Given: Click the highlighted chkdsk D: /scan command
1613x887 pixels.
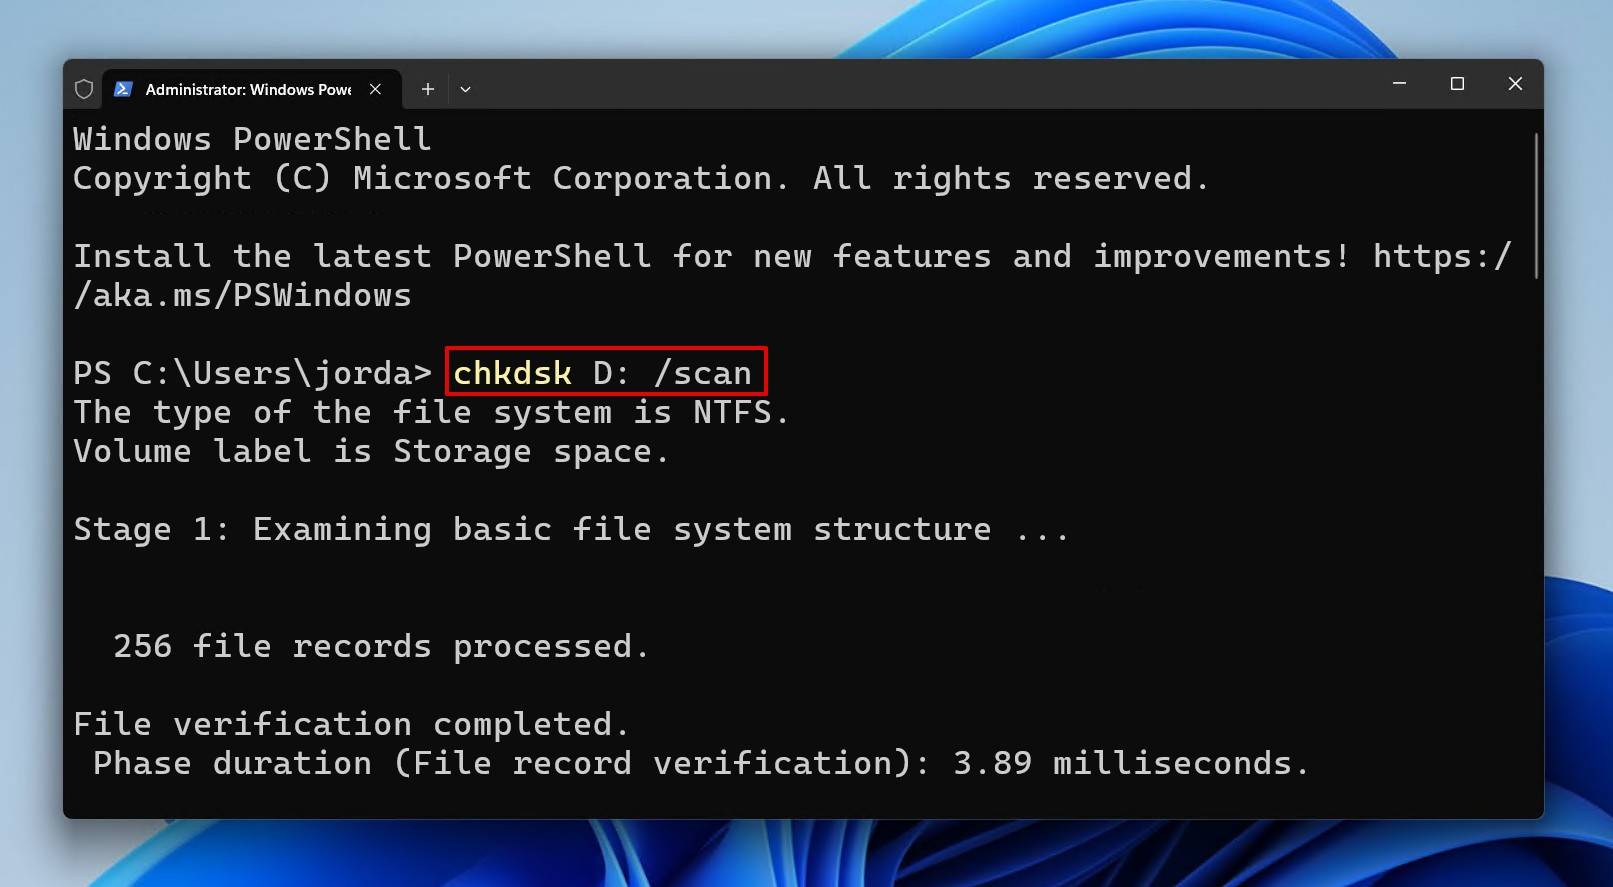Looking at the screenshot, I should (604, 372).
